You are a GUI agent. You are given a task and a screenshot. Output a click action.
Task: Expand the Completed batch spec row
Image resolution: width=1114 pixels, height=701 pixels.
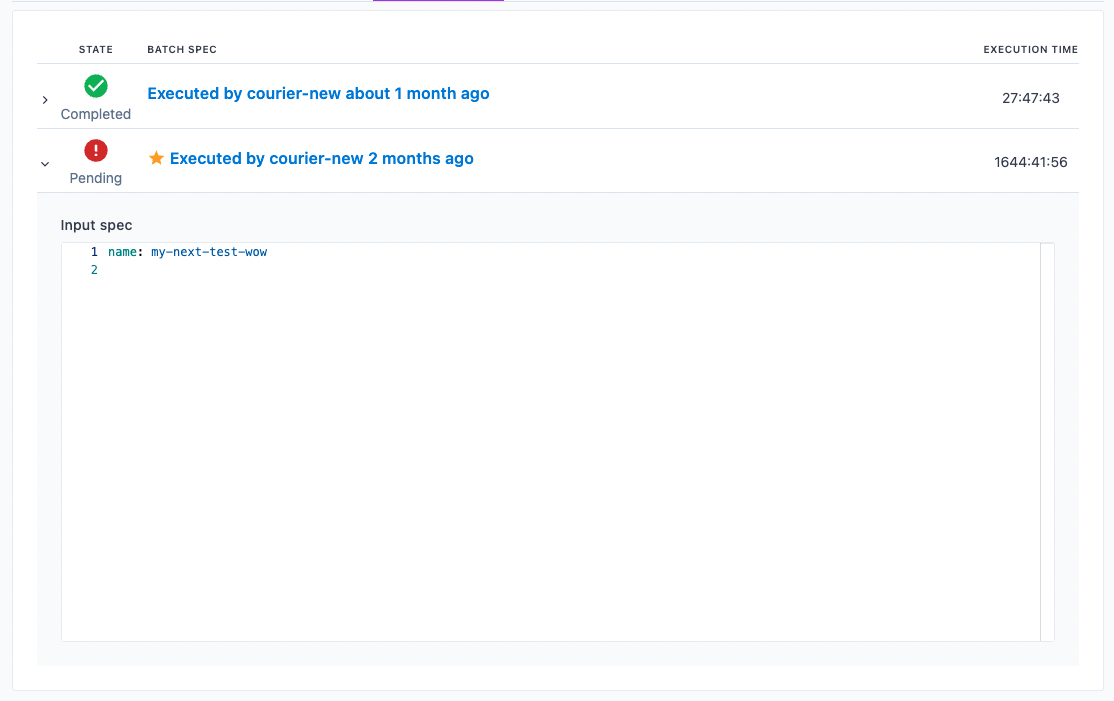tap(45, 100)
